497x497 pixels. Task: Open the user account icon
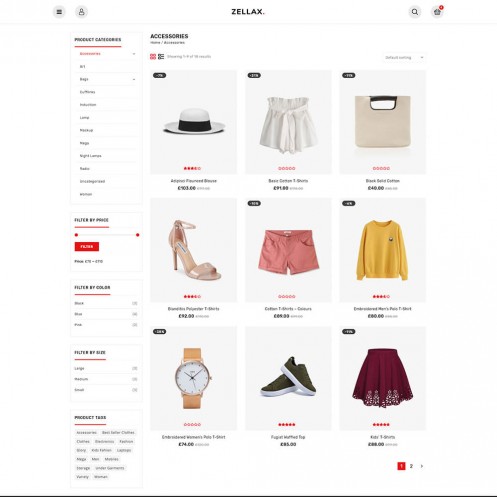click(81, 12)
